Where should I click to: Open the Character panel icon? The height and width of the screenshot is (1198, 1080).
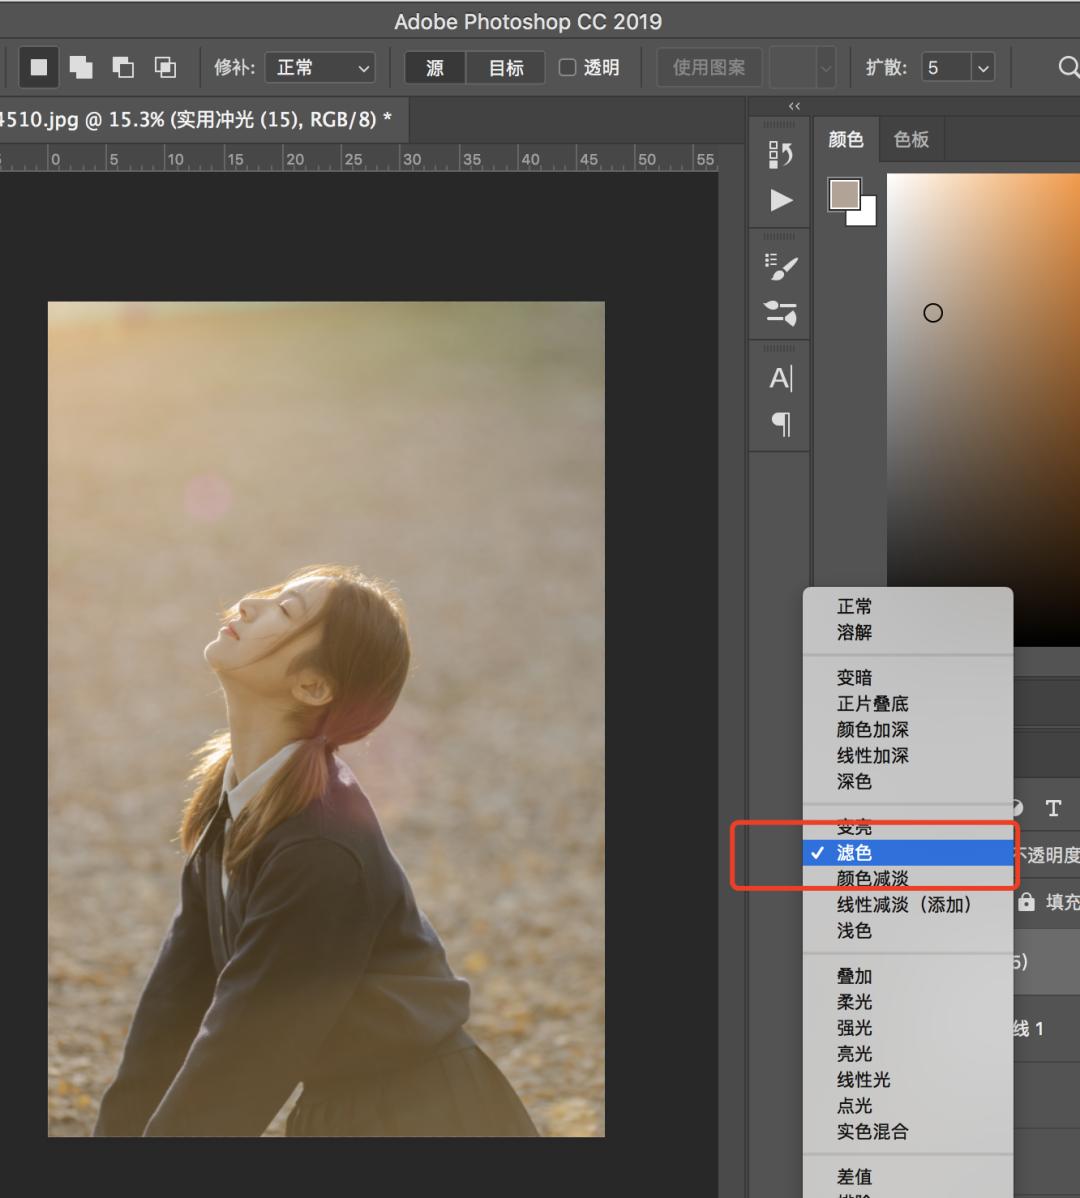point(780,379)
